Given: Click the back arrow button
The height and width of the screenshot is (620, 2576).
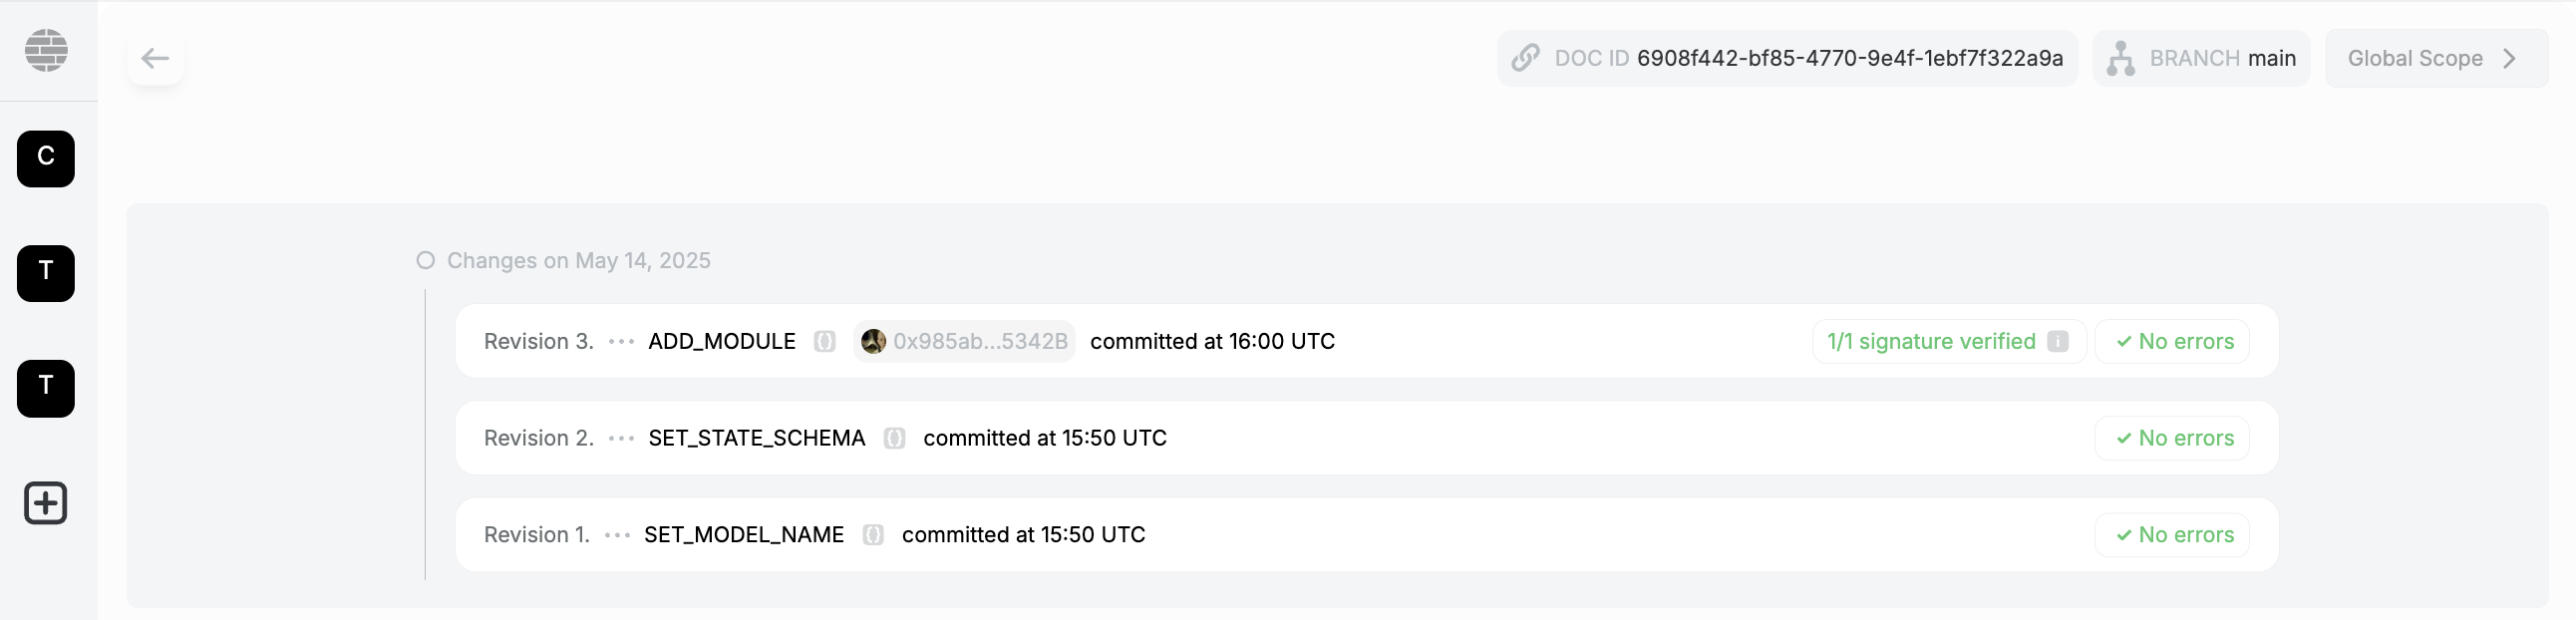Looking at the screenshot, I should (155, 58).
